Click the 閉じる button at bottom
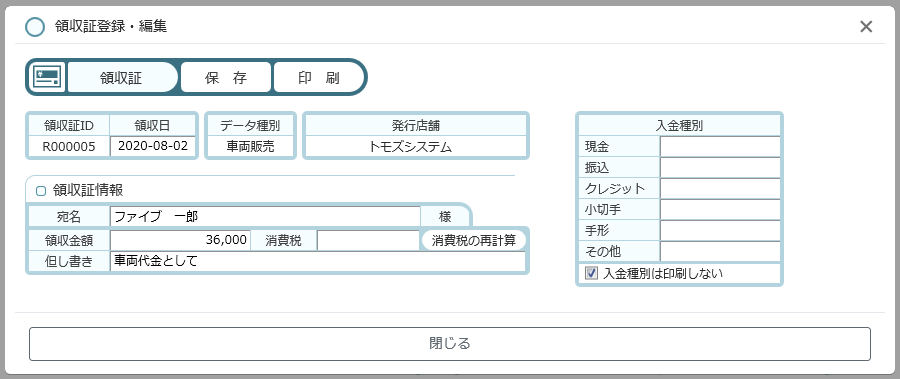Image resolution: width=900 pixels, height=379 pixels. 450,344
